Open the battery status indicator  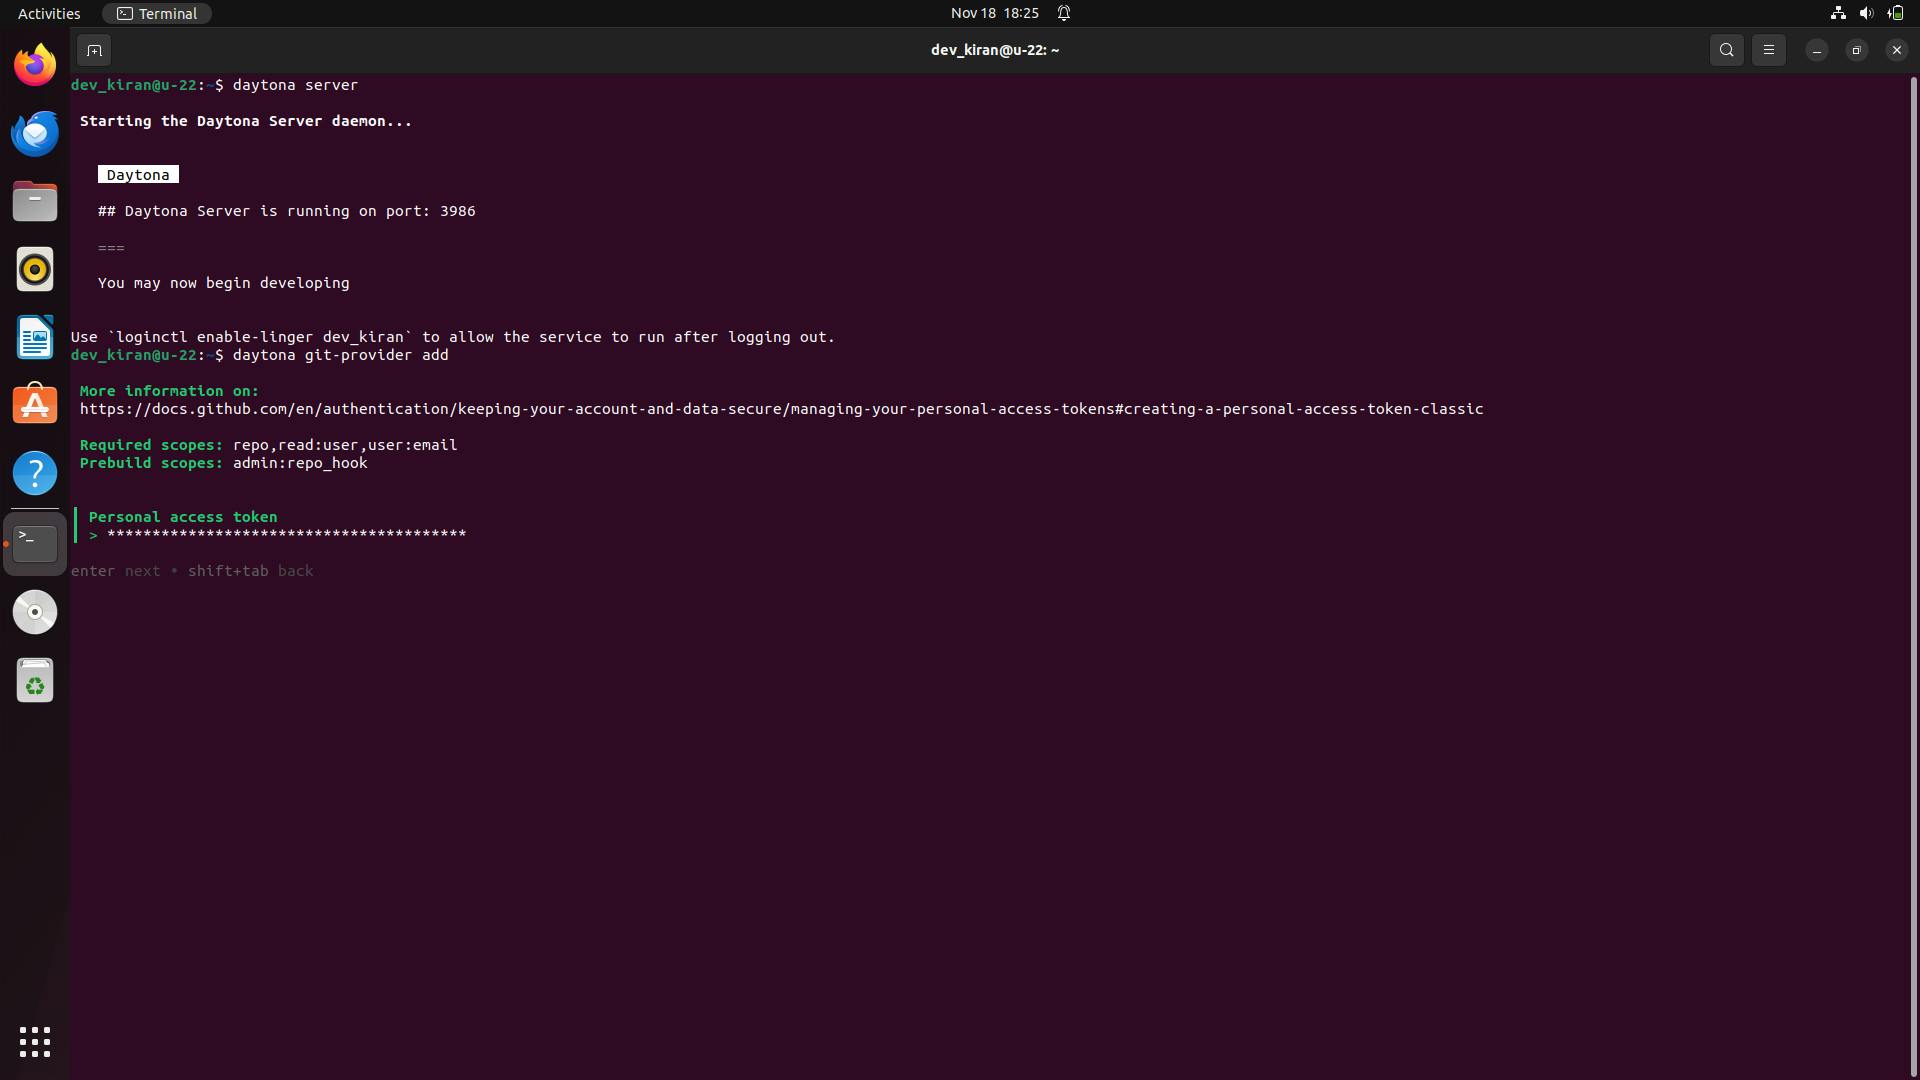[1895, 13]
